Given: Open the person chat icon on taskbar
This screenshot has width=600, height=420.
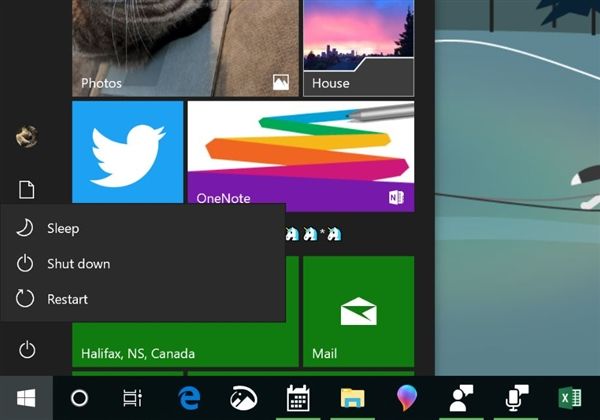Looking at the screenshot, I should 461,398.
